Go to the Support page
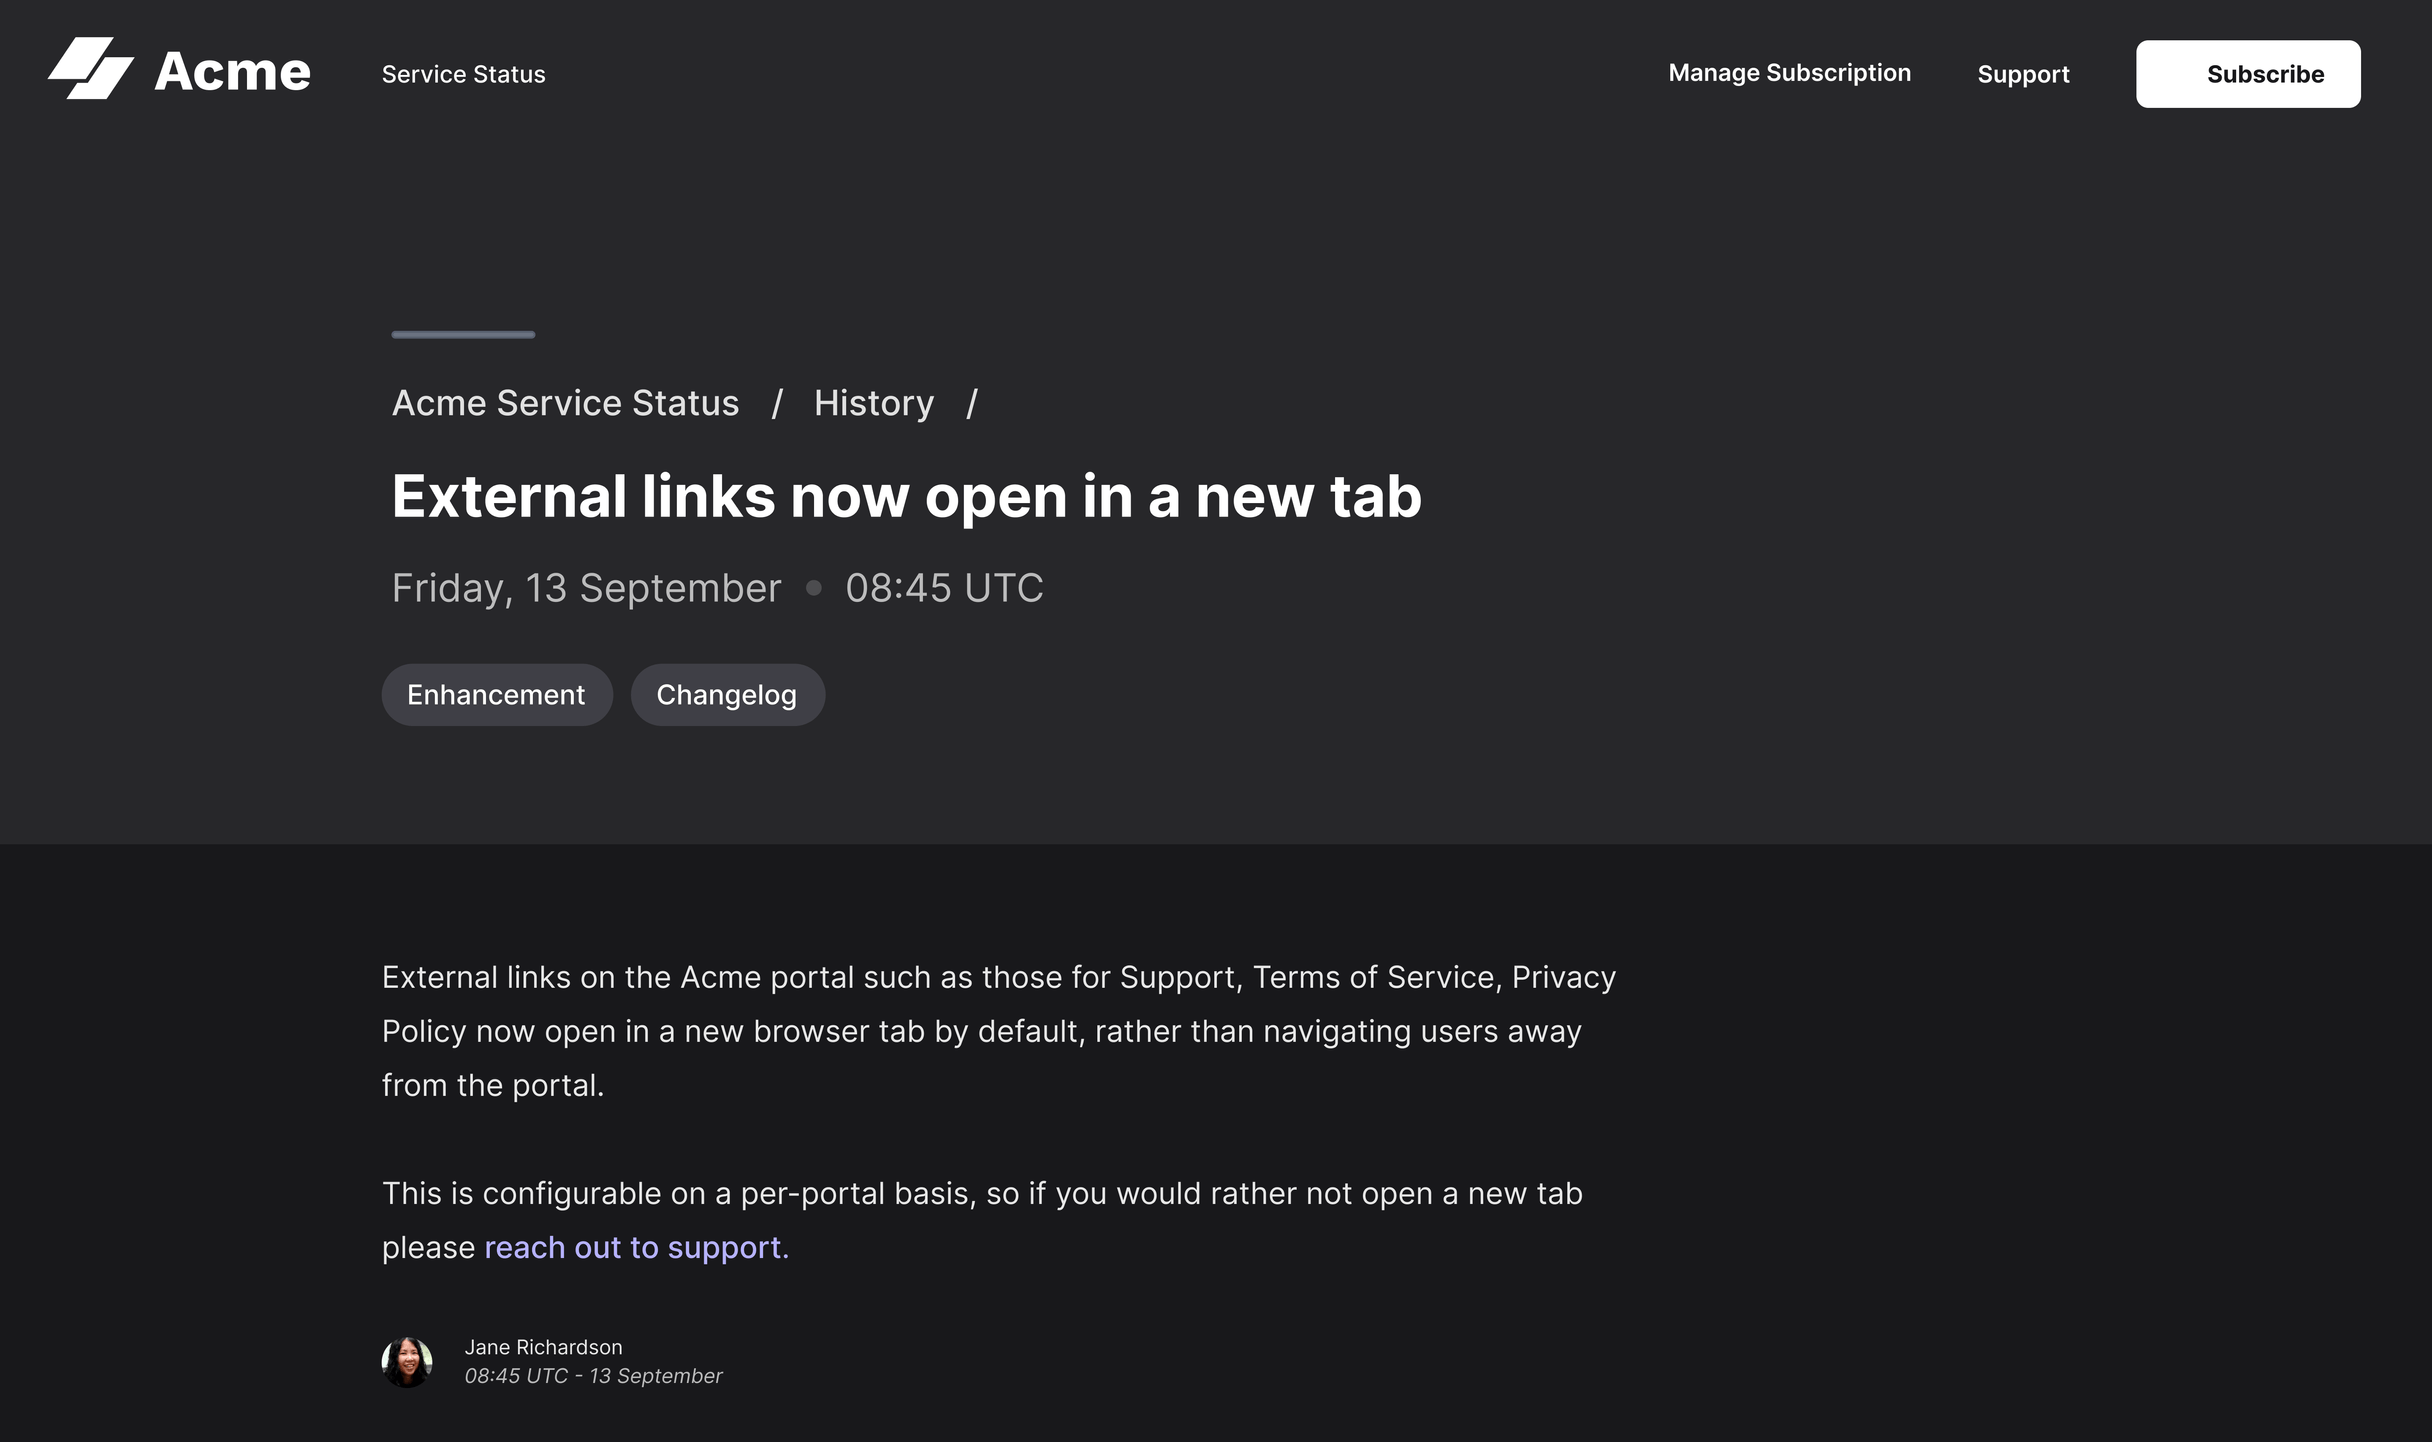2432x1442 pixels. (2023, 73)
